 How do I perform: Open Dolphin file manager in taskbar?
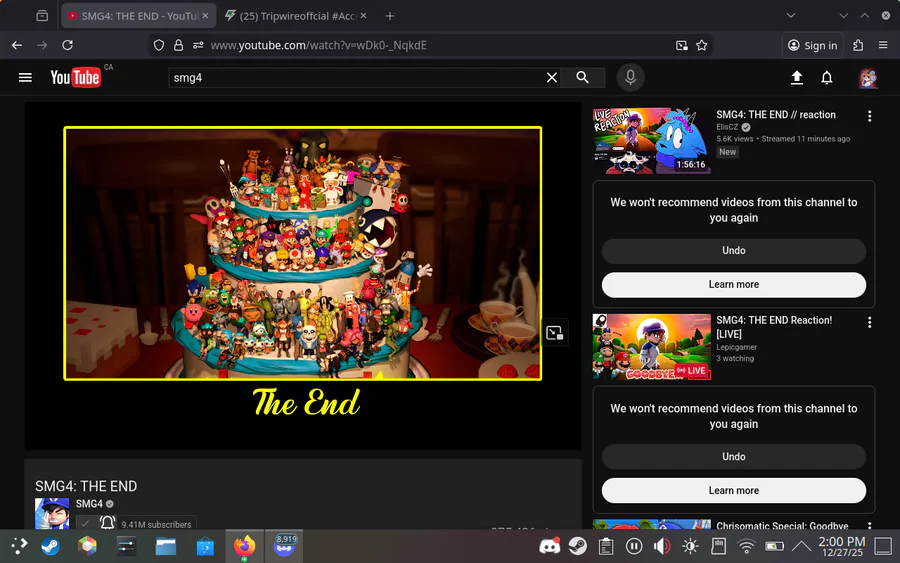[x=166, y=546]
